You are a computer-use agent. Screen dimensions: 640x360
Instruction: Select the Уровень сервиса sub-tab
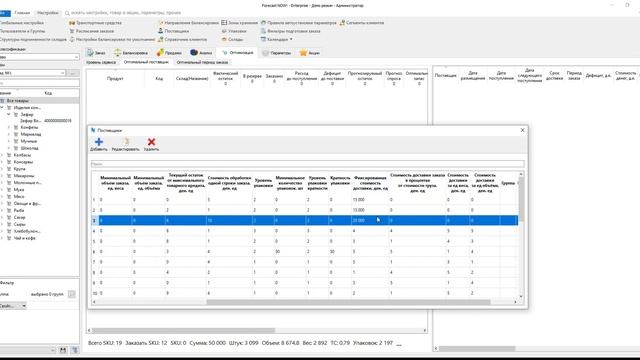[101, 62]
